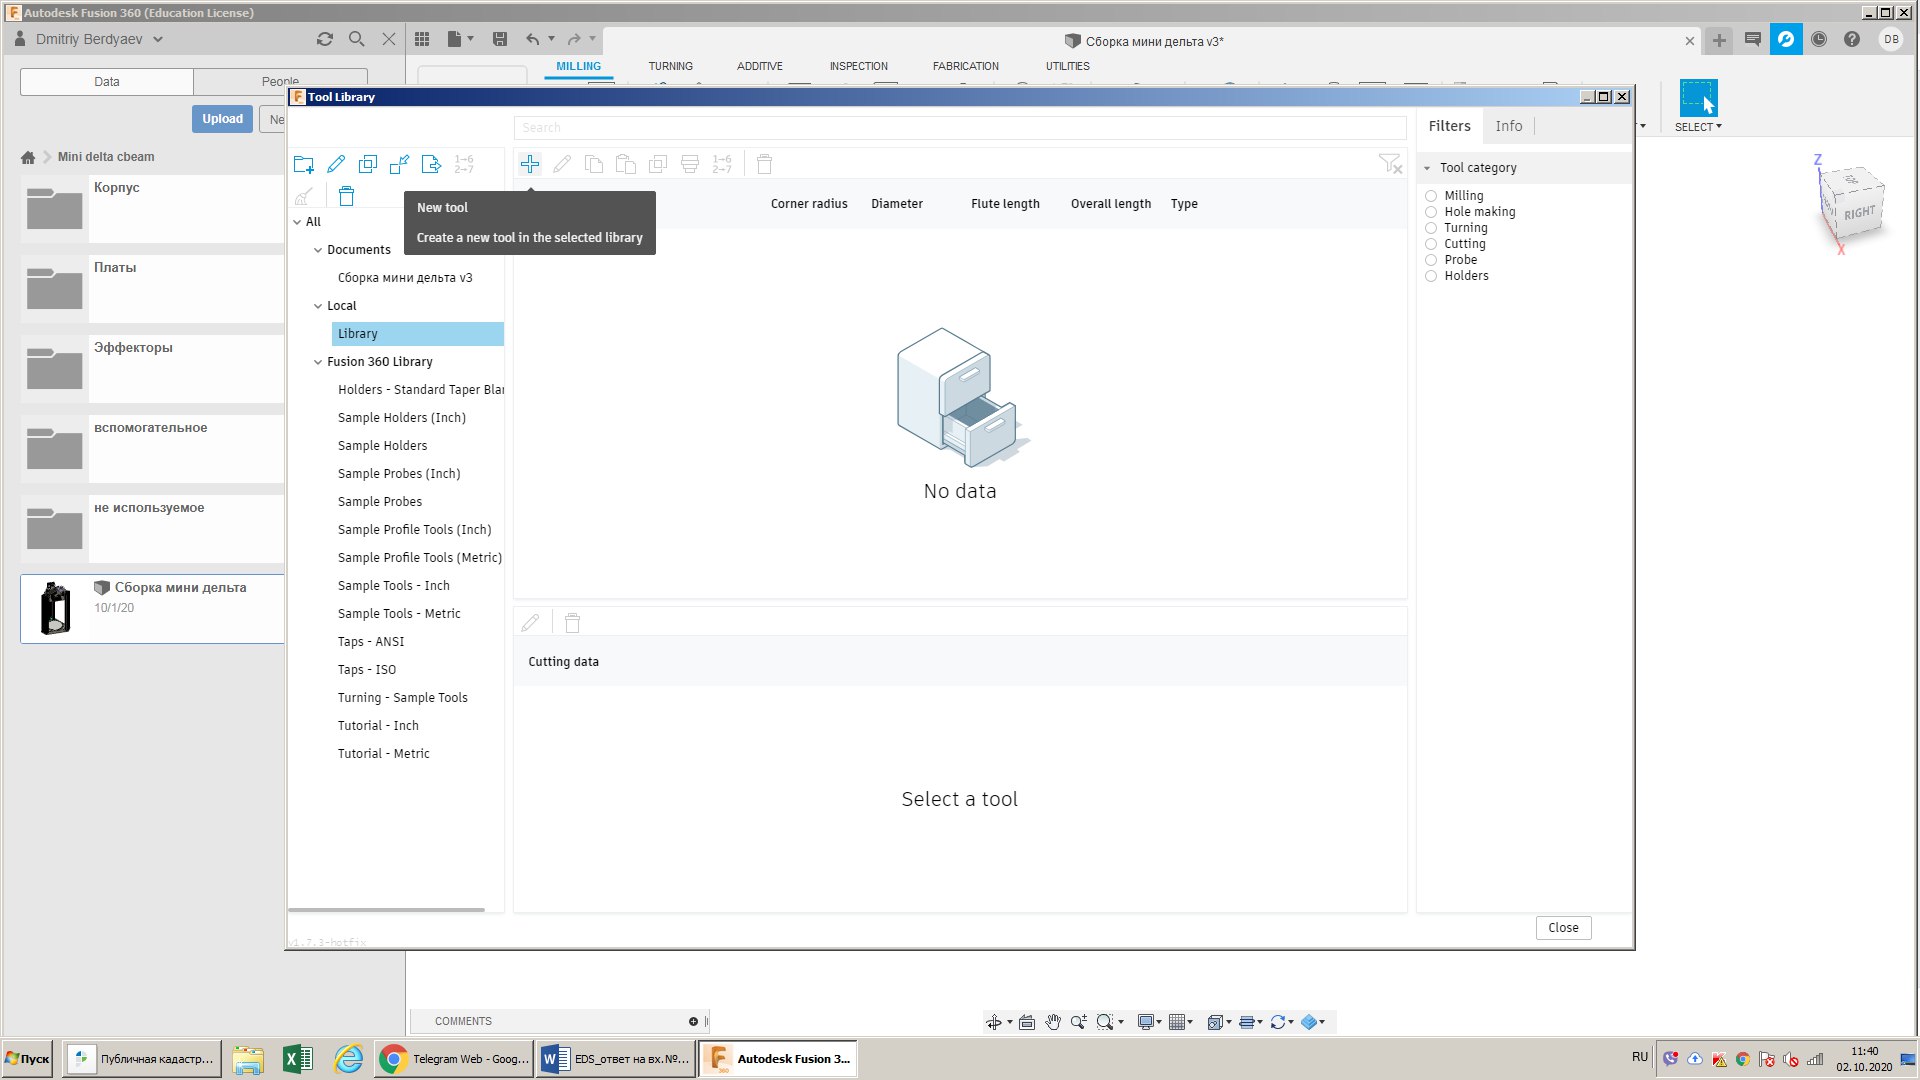Click the New tool plus icon
The image size is (1920, 1080).
(530, 164)
